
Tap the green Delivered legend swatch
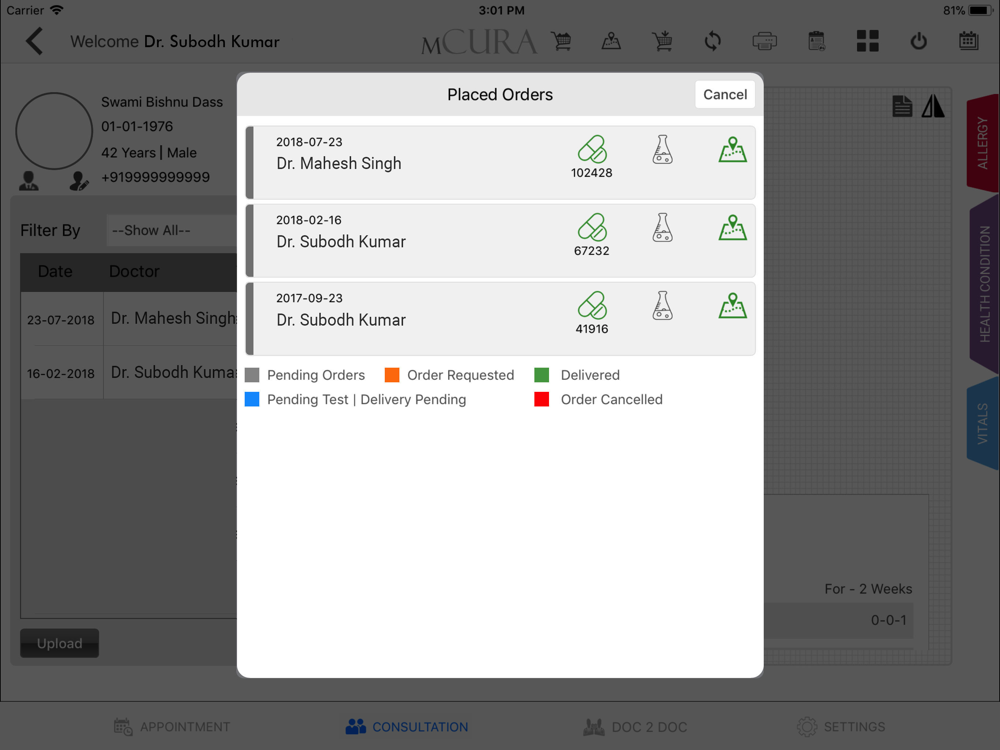tap(541, 375)
